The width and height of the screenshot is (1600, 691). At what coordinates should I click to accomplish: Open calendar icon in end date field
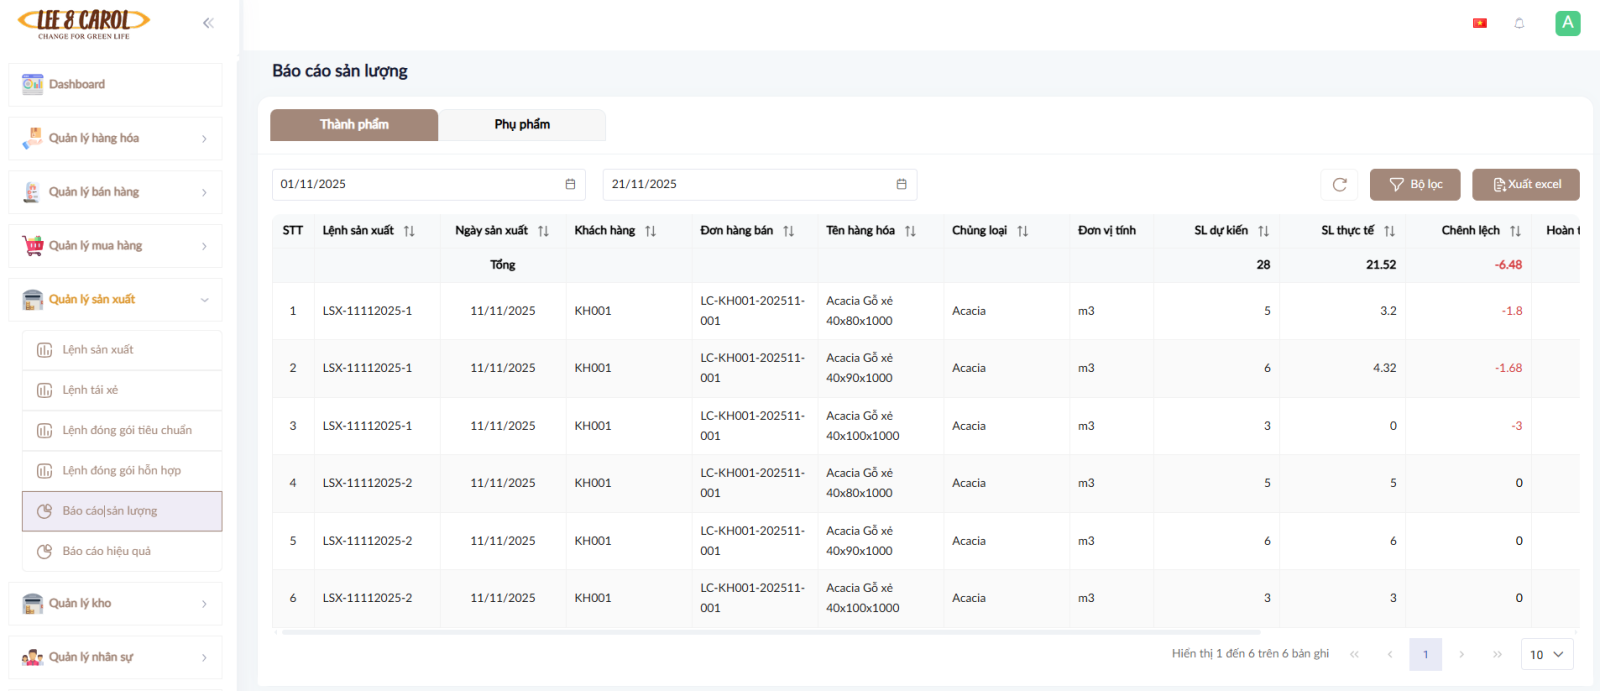(x=901, y=184)
